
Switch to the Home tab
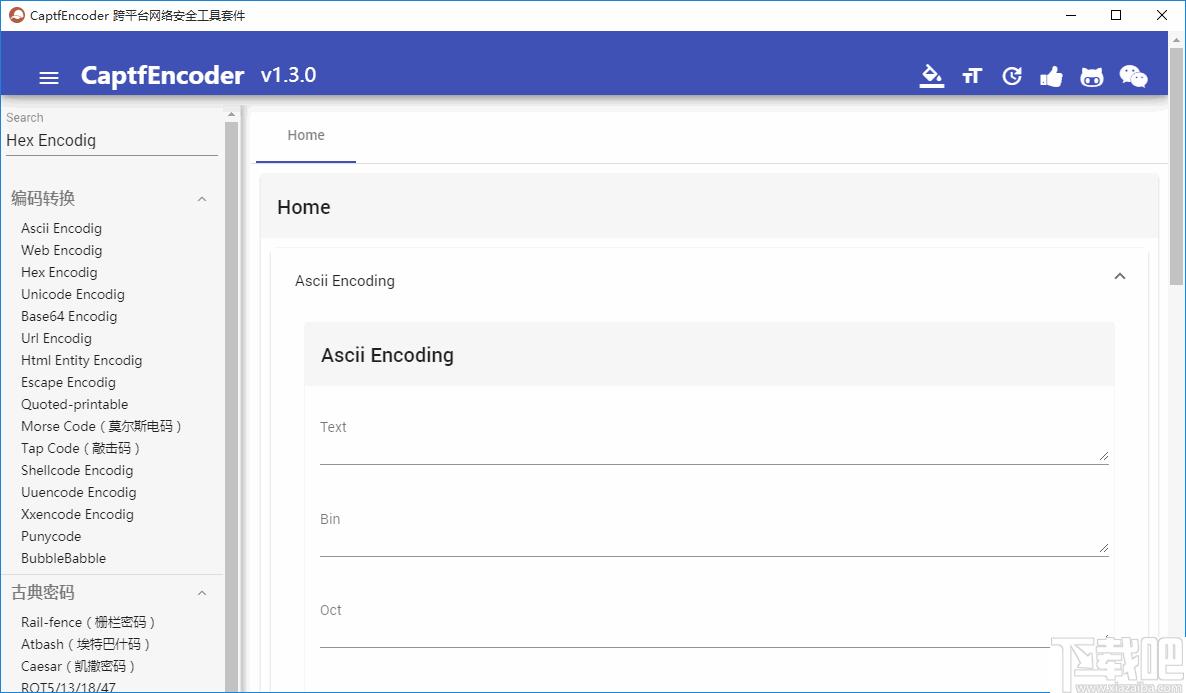click(306, 135)
